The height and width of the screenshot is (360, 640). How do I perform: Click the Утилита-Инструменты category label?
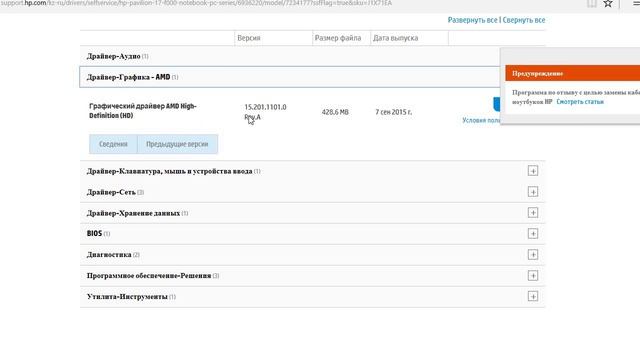[x=127, y=297]
